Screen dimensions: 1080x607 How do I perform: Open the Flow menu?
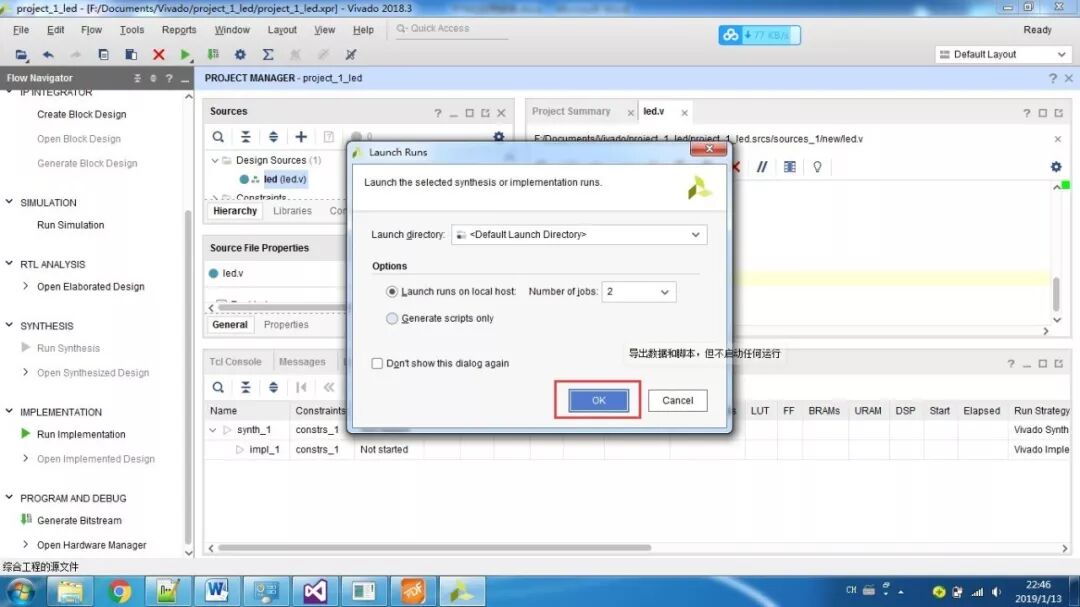point(91,30)
